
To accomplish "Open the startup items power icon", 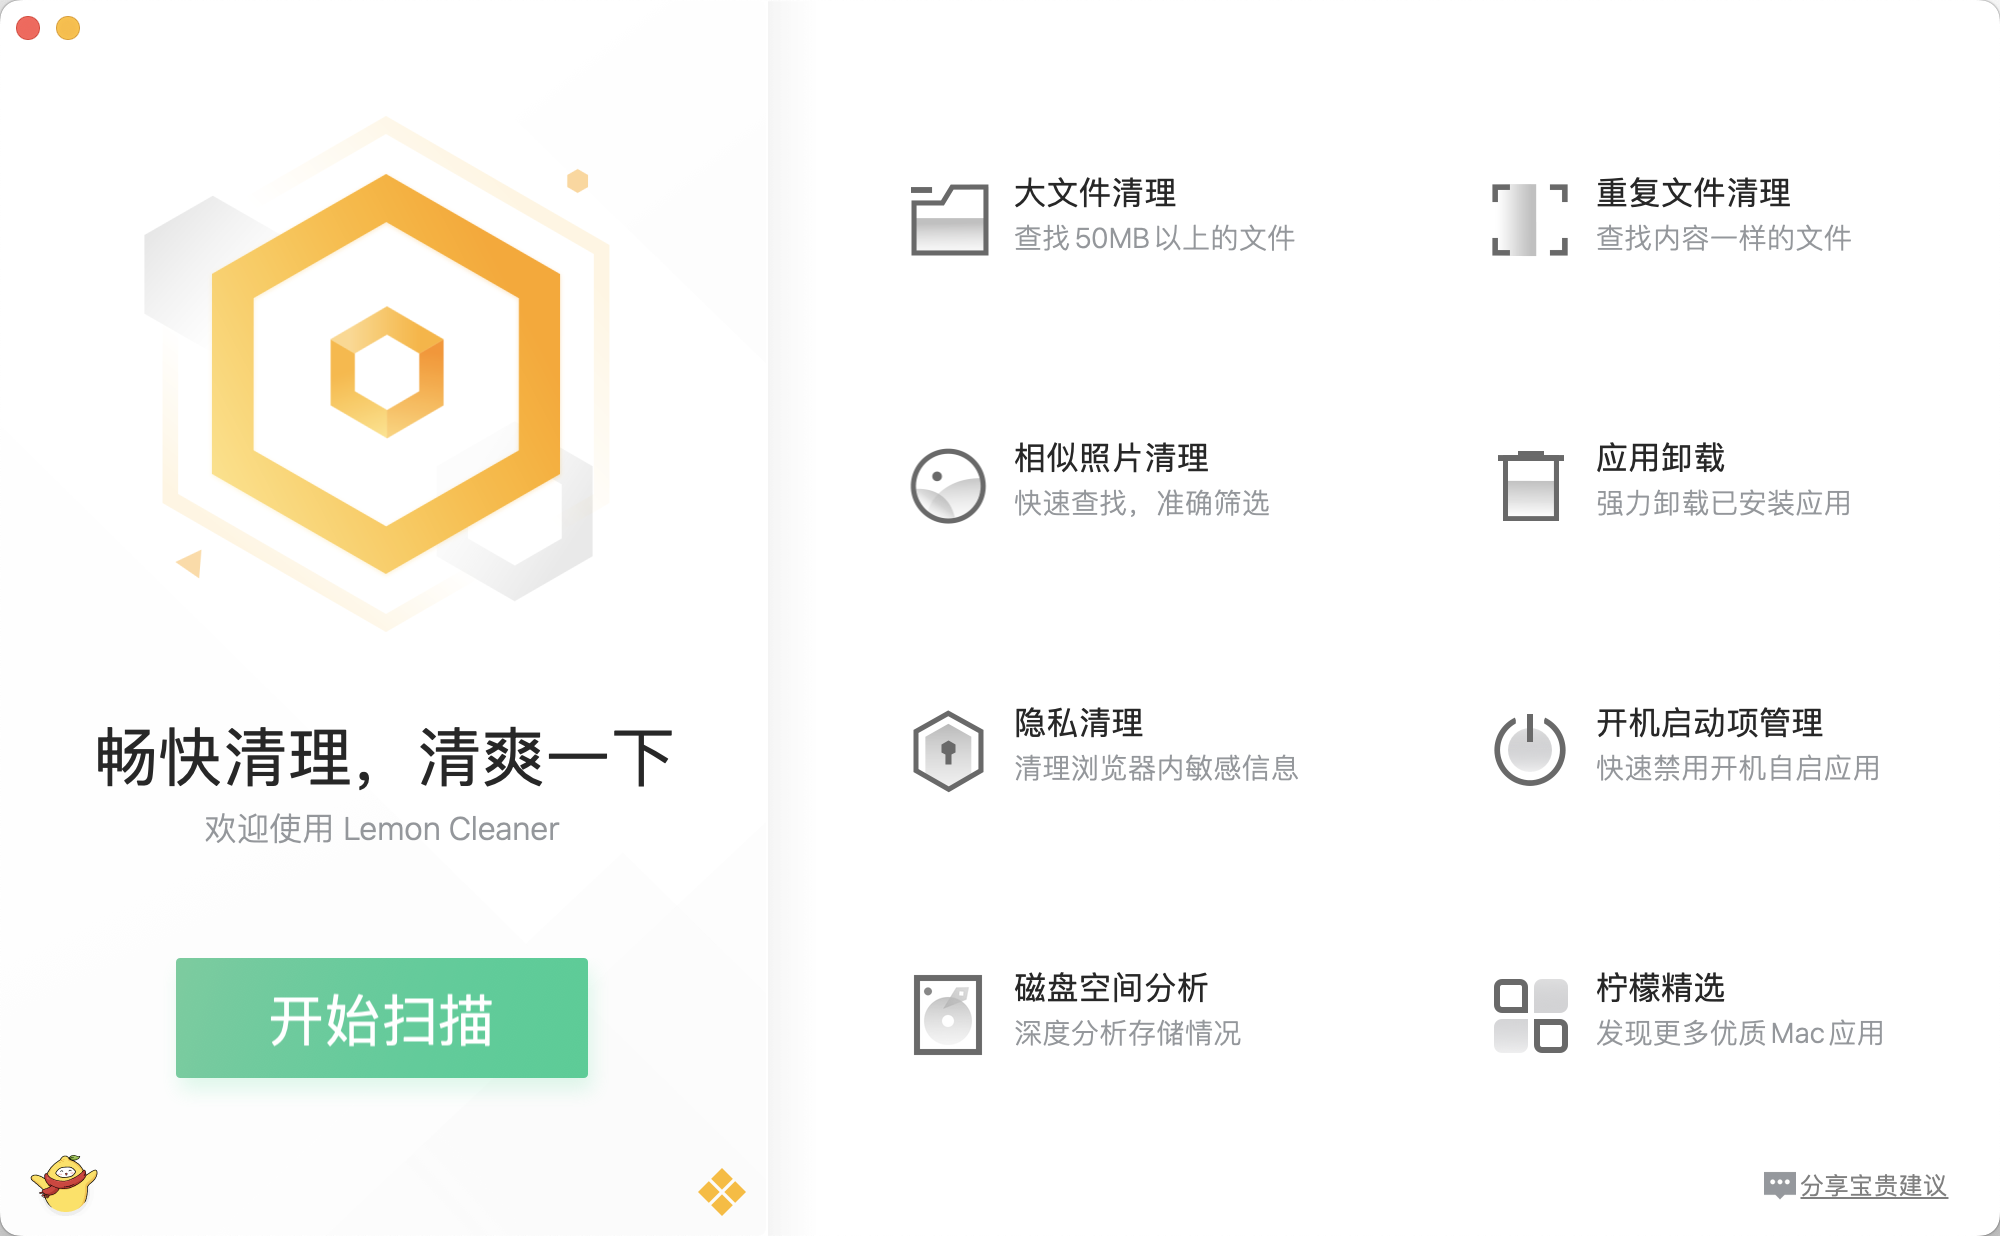I will (1529, 749).
